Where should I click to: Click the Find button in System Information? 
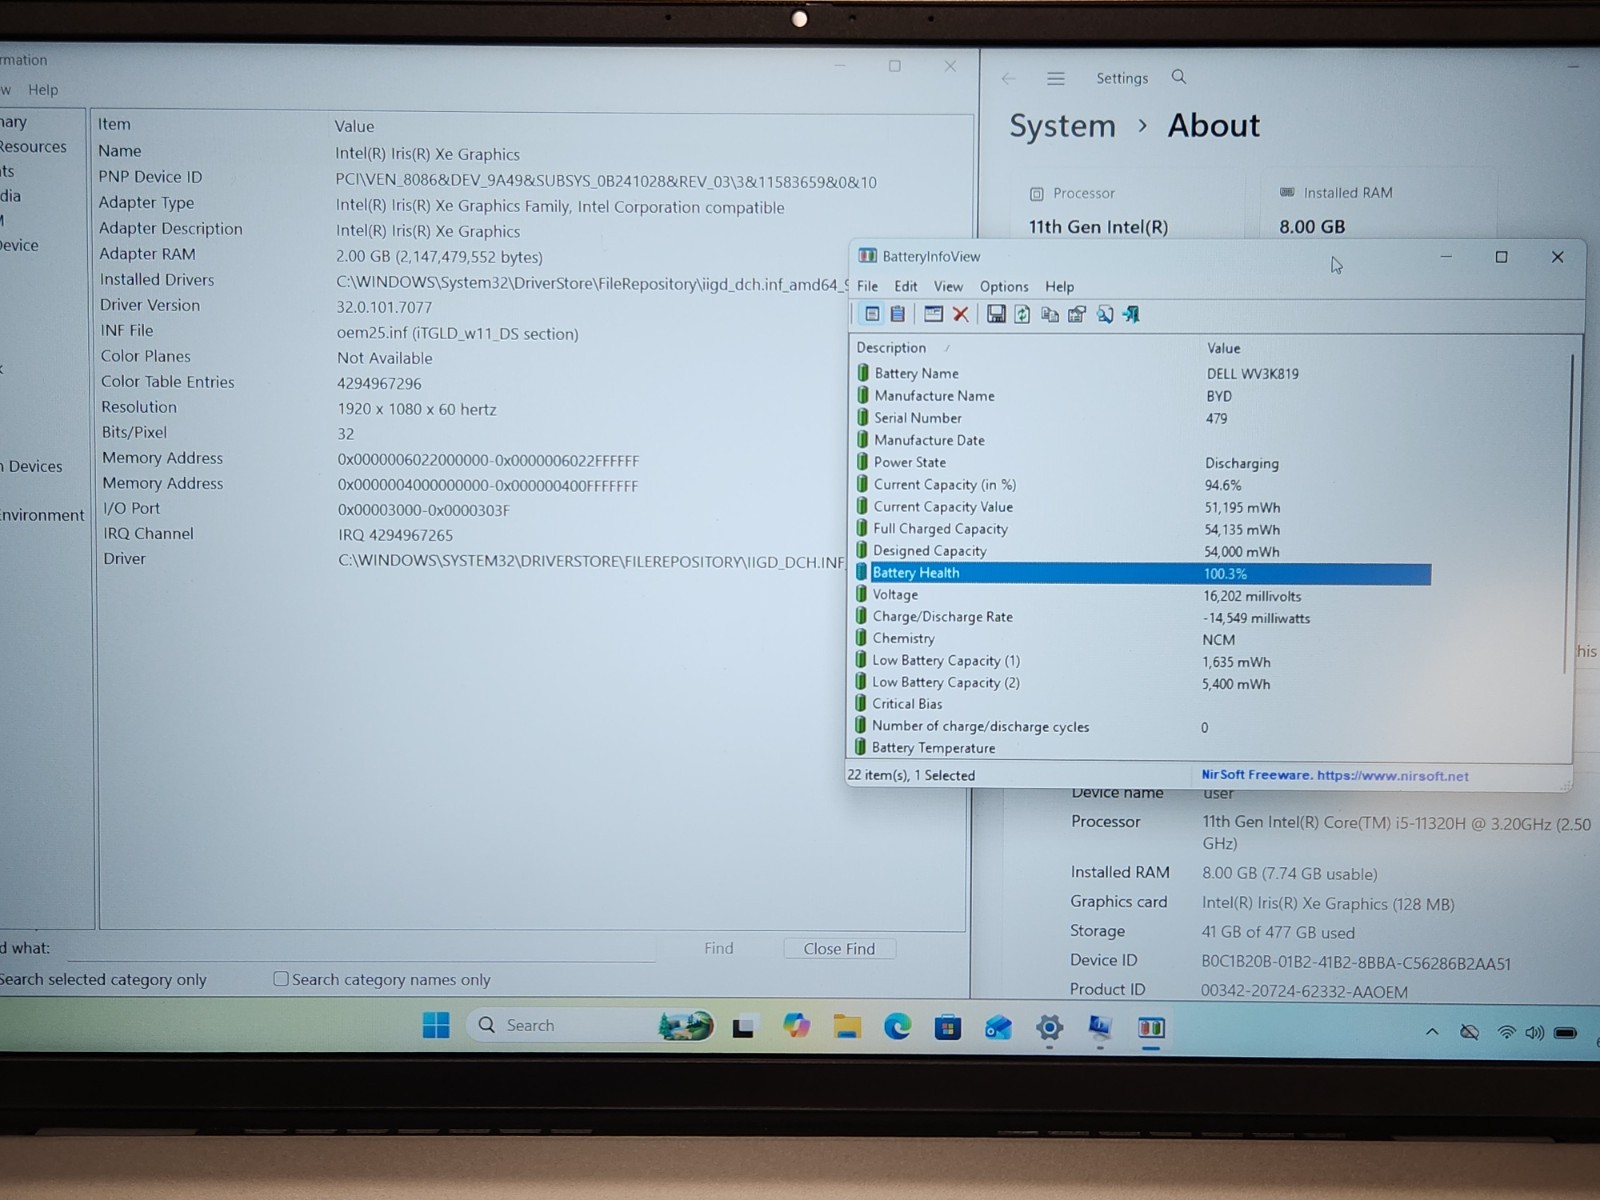[x=718, y=948]
